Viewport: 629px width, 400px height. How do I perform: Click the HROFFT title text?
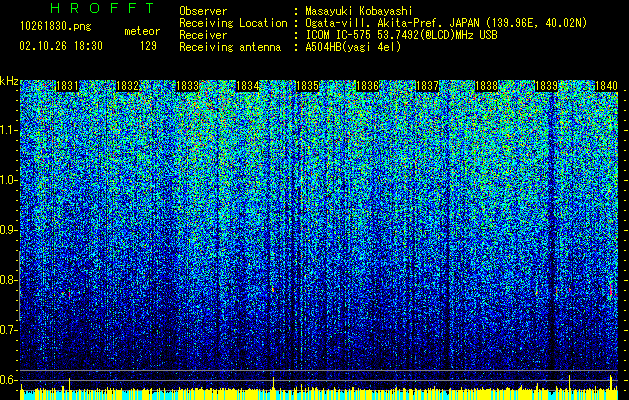coord(102,8)
